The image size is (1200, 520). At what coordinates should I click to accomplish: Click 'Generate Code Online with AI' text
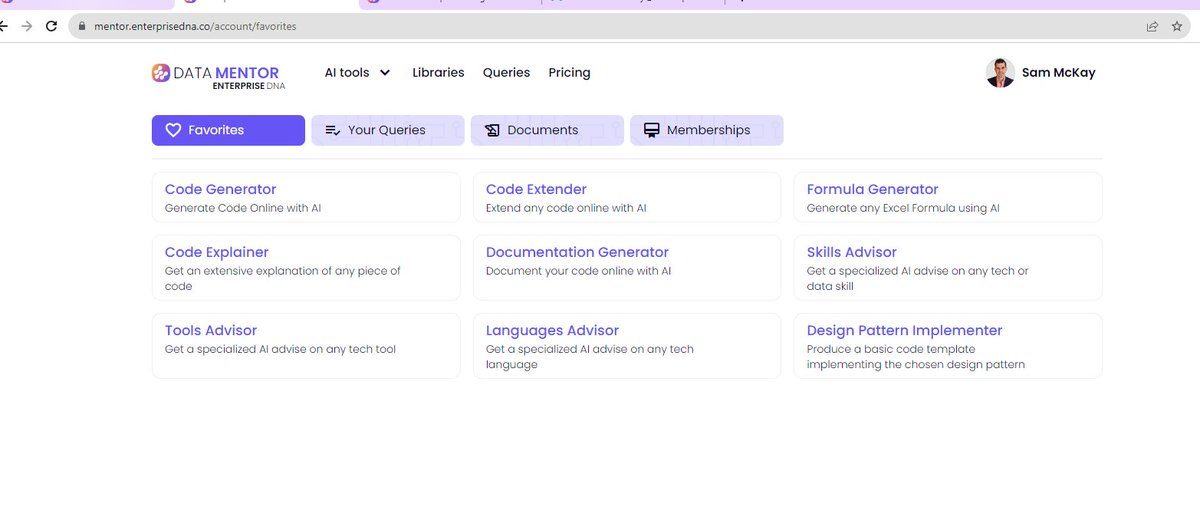coord(243,208)
